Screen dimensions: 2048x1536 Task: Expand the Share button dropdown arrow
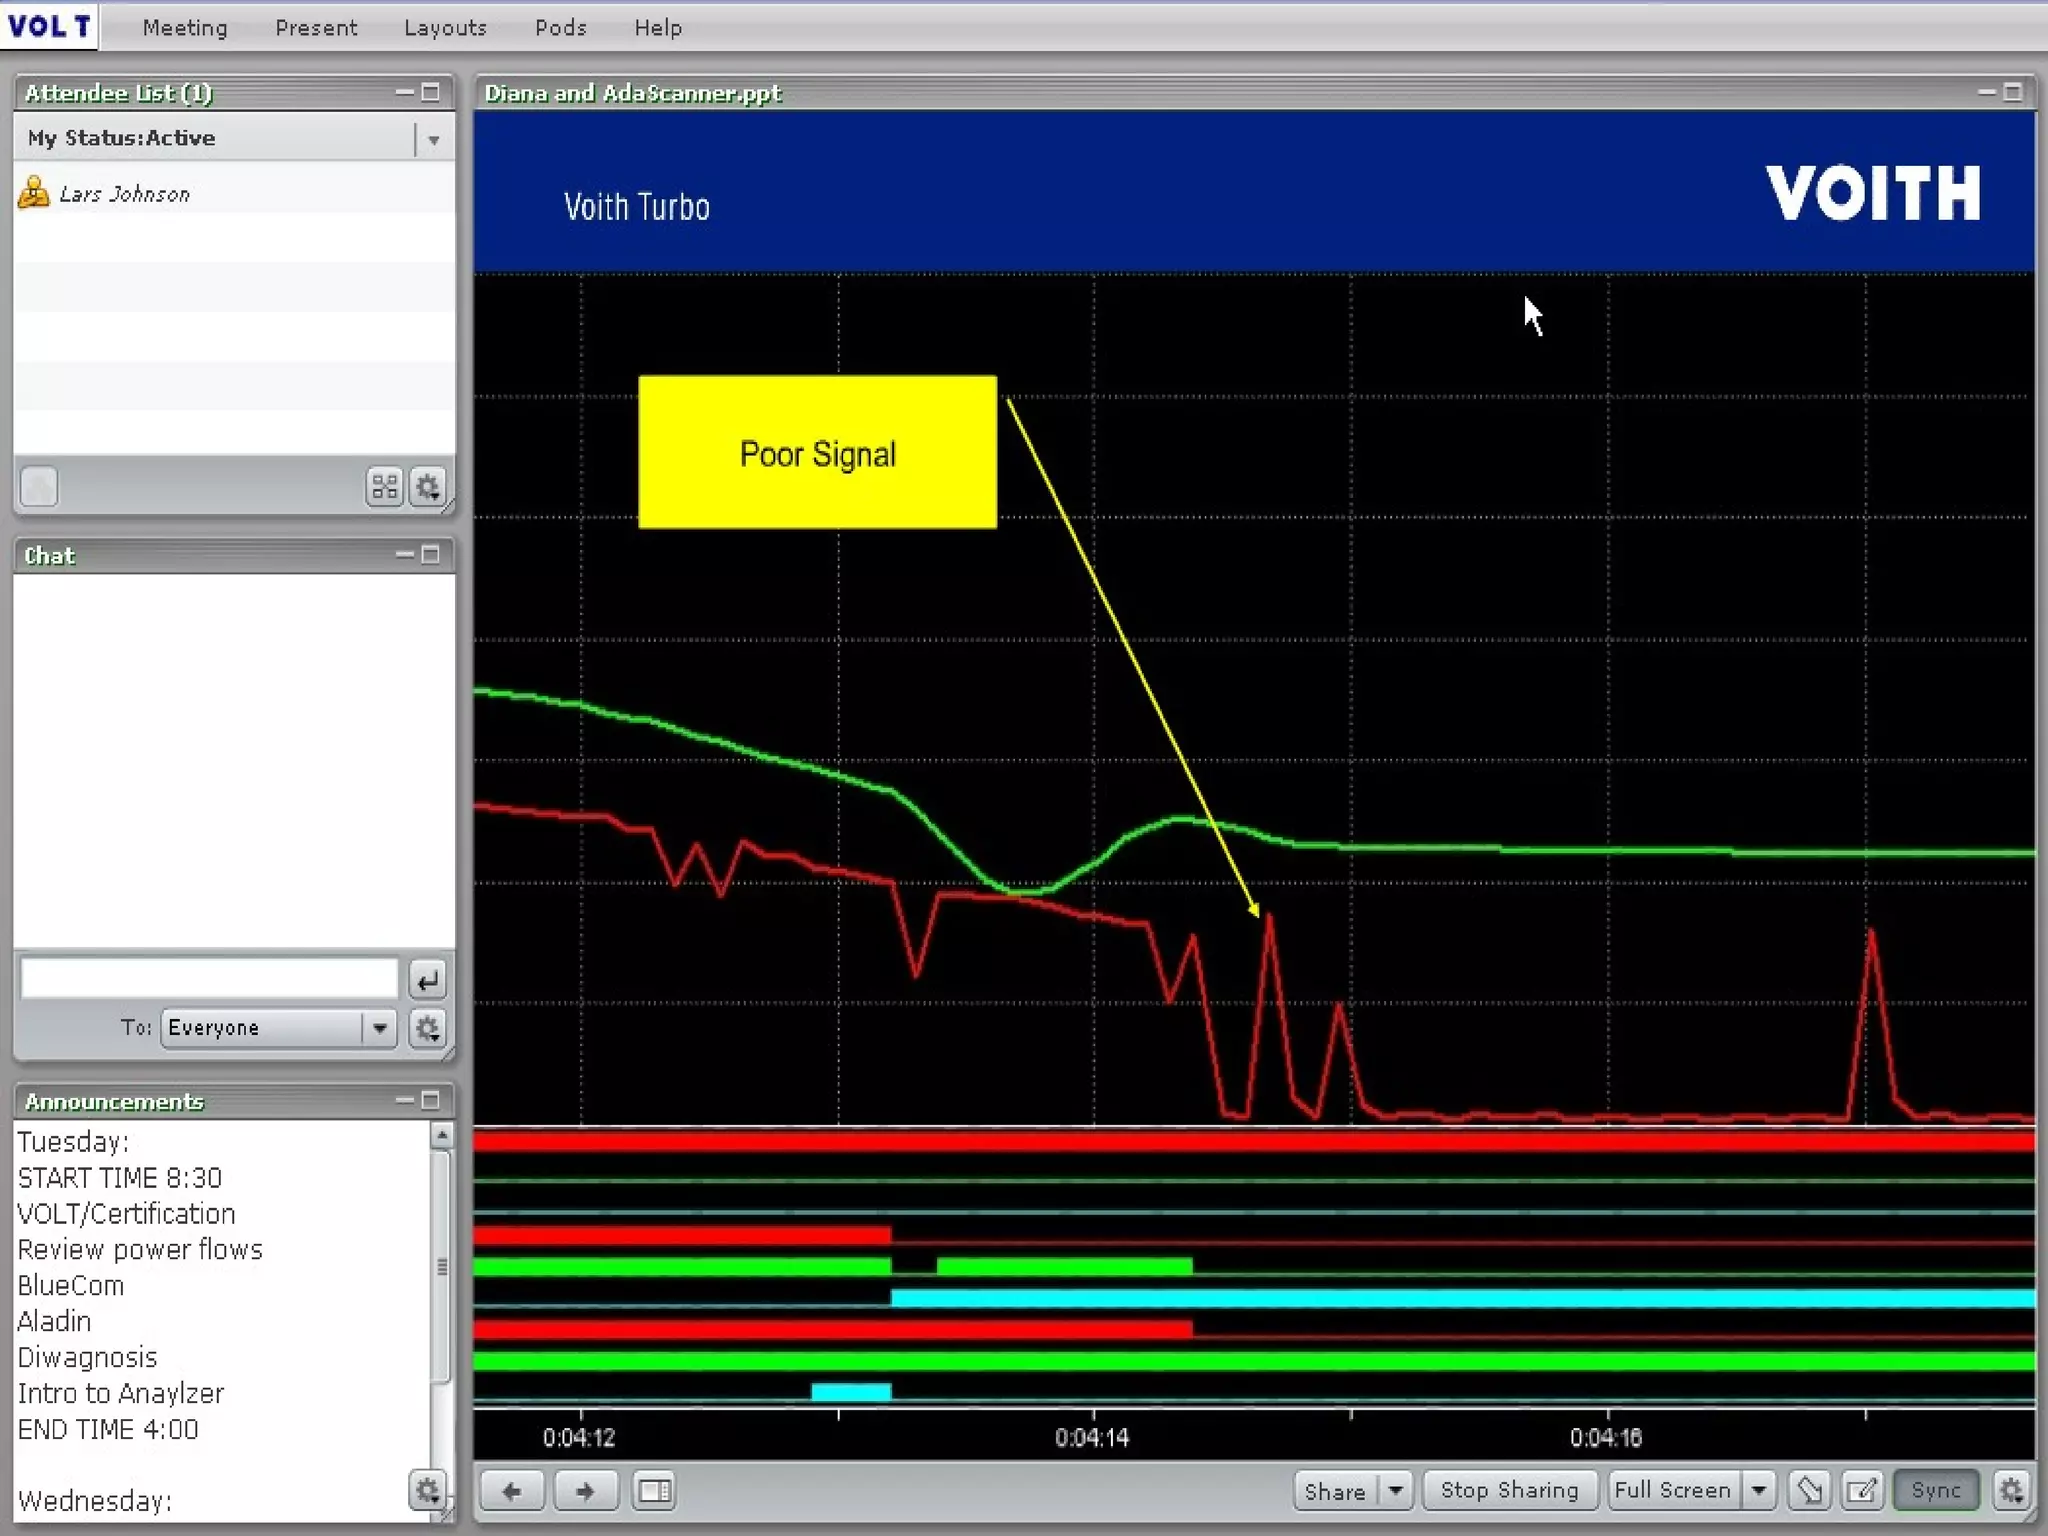point(1395,1491)
